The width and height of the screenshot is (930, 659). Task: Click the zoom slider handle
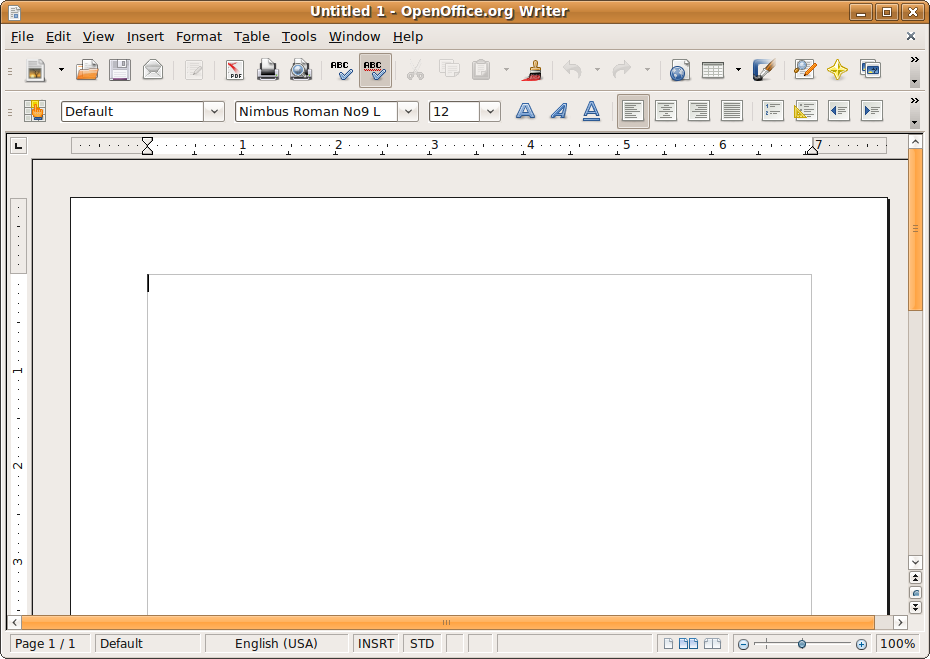pos(802,644)
